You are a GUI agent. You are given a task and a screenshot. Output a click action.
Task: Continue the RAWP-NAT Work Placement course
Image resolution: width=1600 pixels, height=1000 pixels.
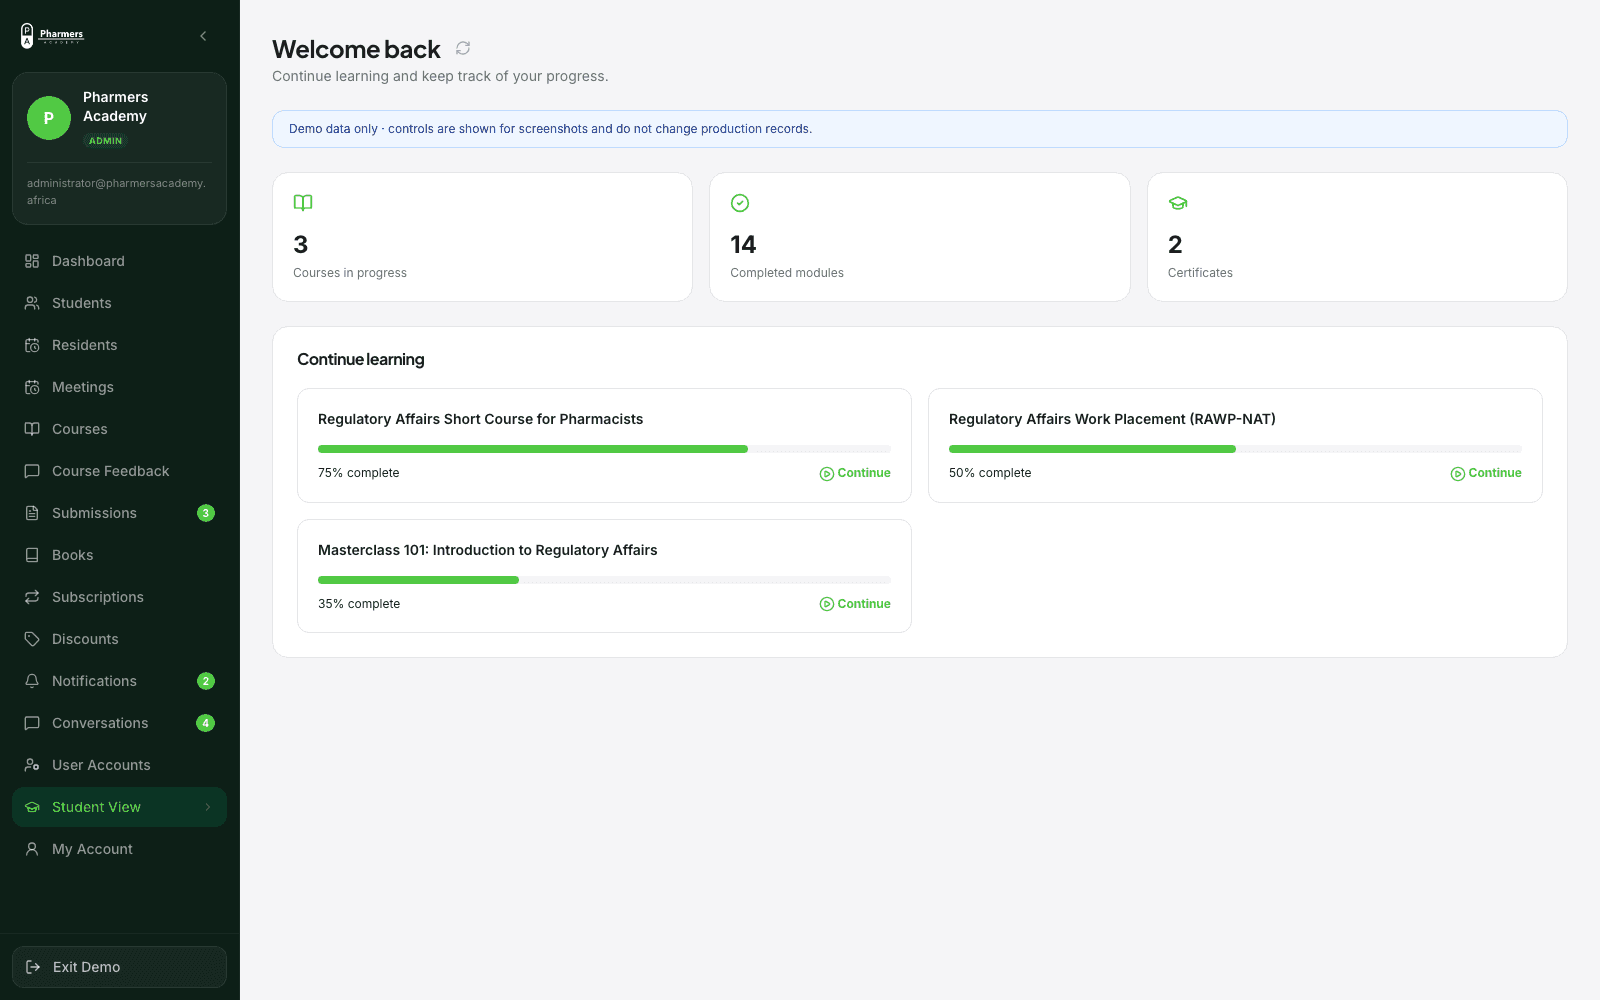coord(1486,473)
